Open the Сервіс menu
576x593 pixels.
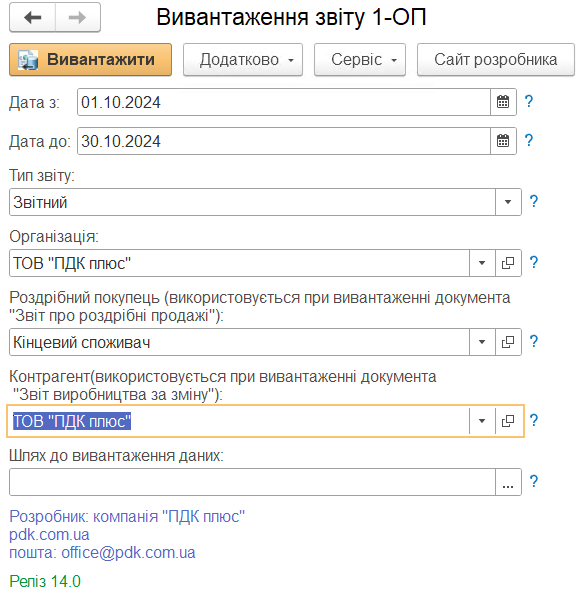360,60
